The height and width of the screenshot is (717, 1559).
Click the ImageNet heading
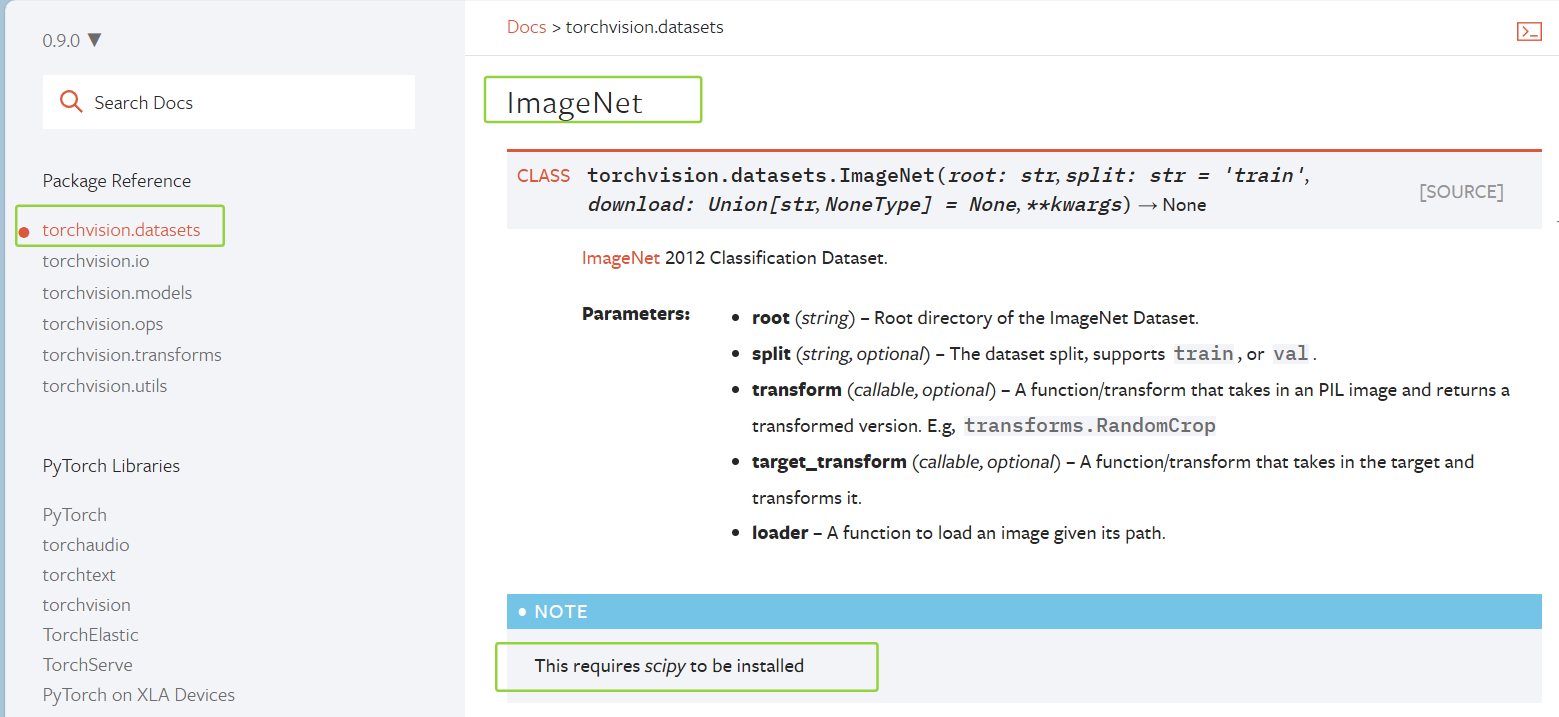pyautogui.click(x=574, y=102)
